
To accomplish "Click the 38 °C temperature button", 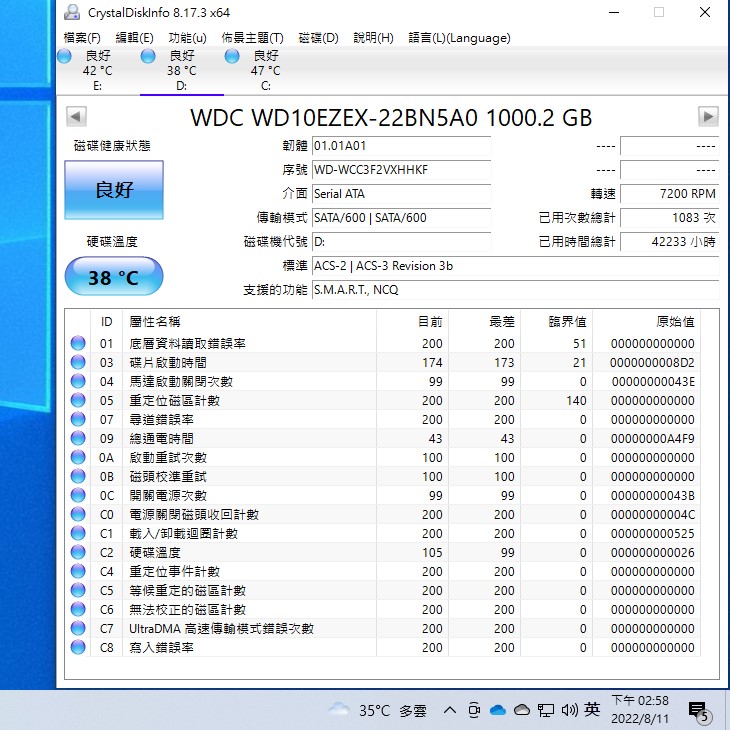I will pos(113,277).
